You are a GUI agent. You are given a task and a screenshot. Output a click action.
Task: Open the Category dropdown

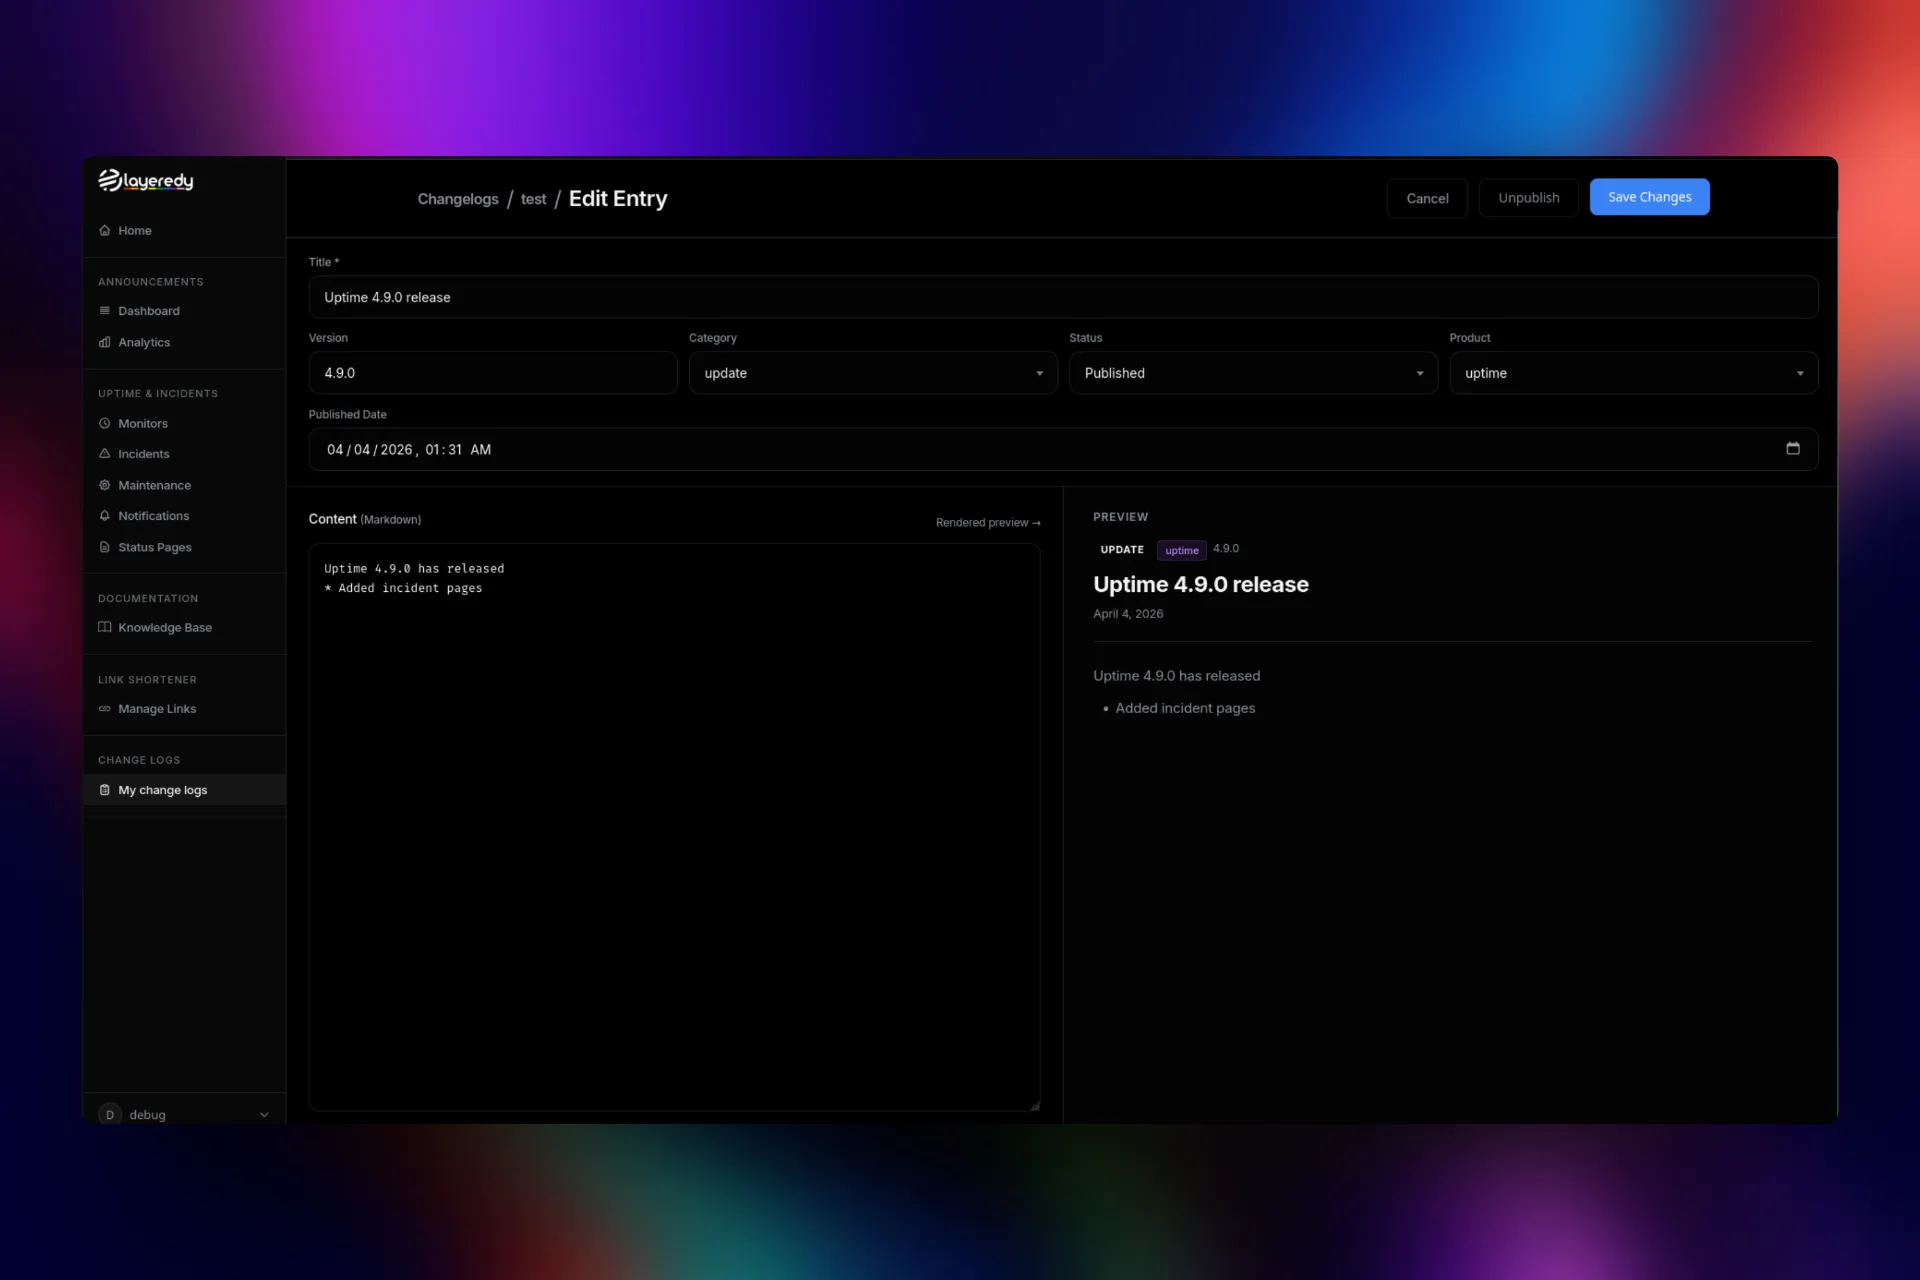(x=872, y=372)
